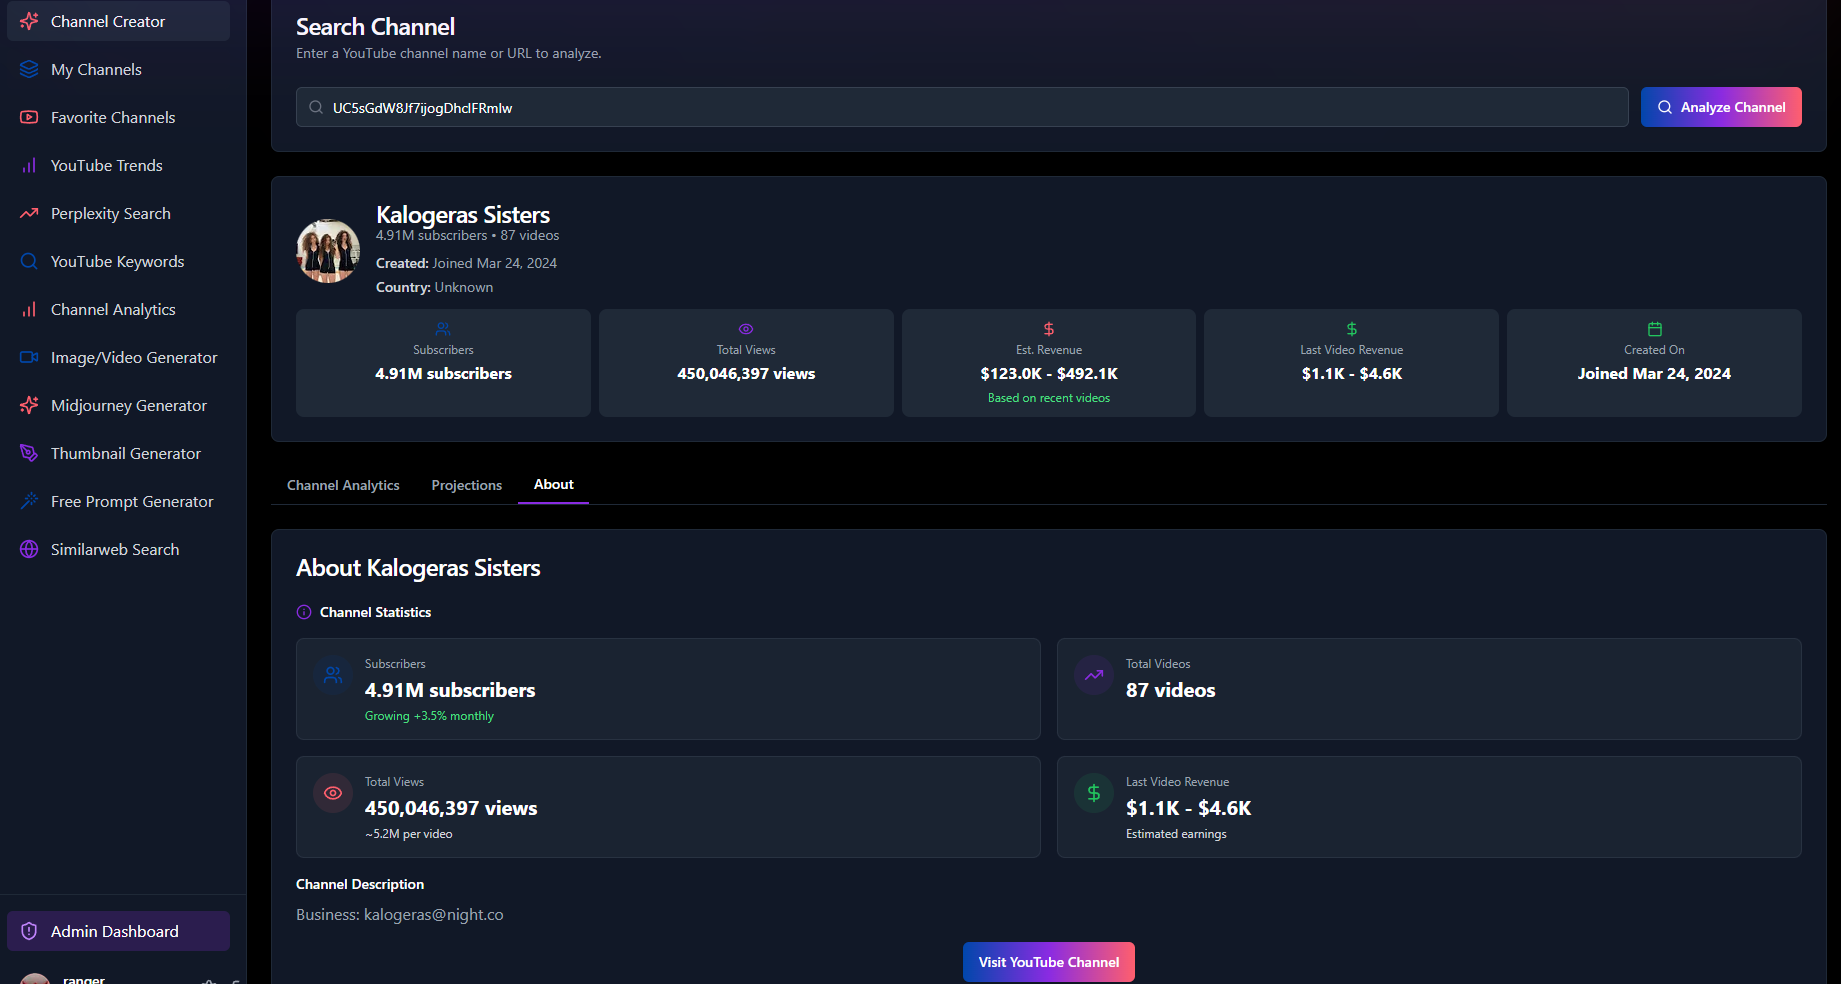Click the trending icon beside Total Videos

click(1094, 675)
